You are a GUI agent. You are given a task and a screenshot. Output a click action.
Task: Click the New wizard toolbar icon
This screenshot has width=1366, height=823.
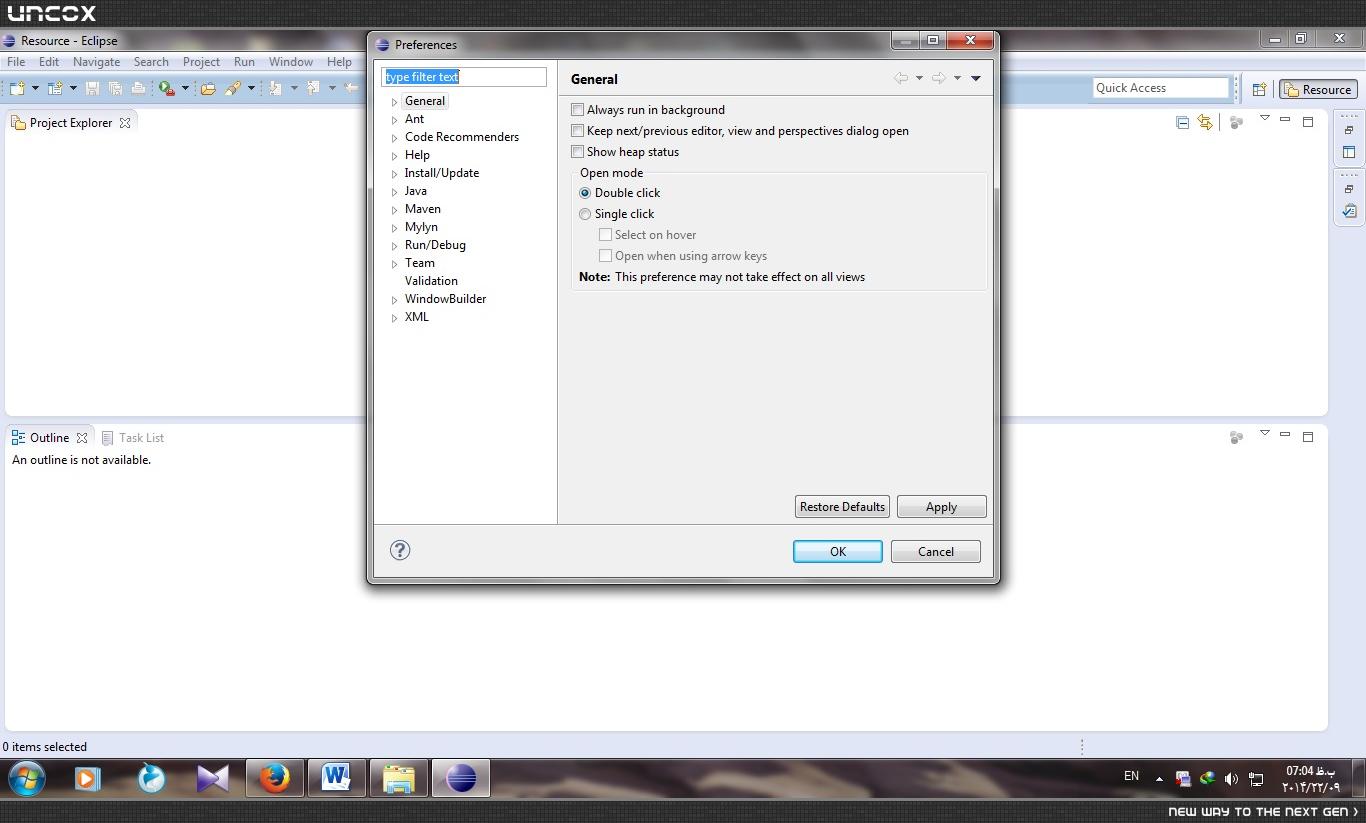tap(17, 88)
